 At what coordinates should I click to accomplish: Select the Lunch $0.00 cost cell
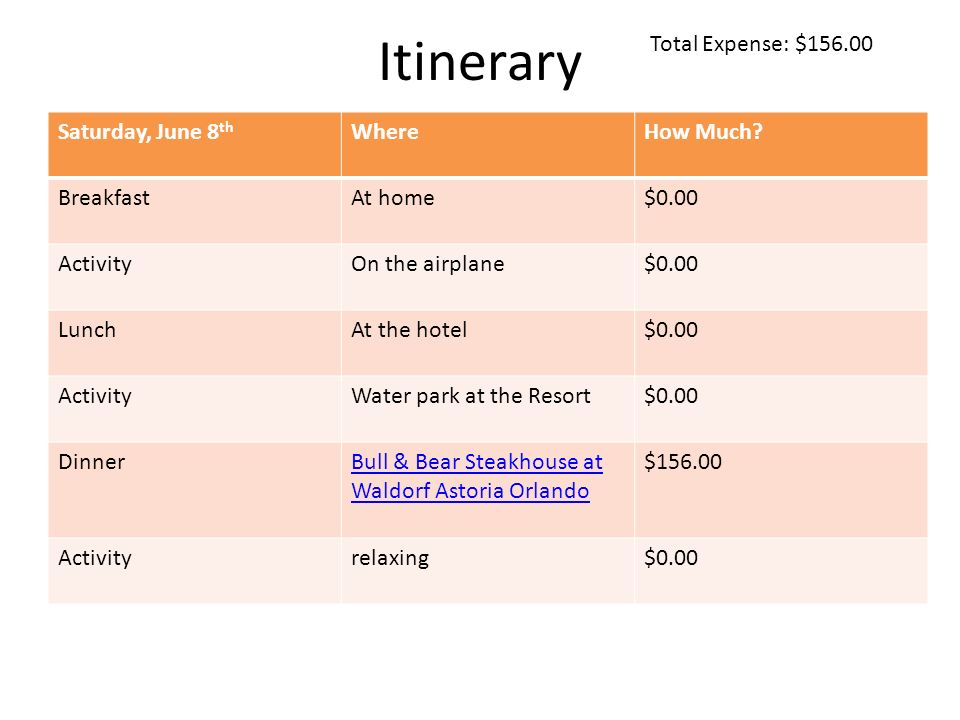(781, 342)
